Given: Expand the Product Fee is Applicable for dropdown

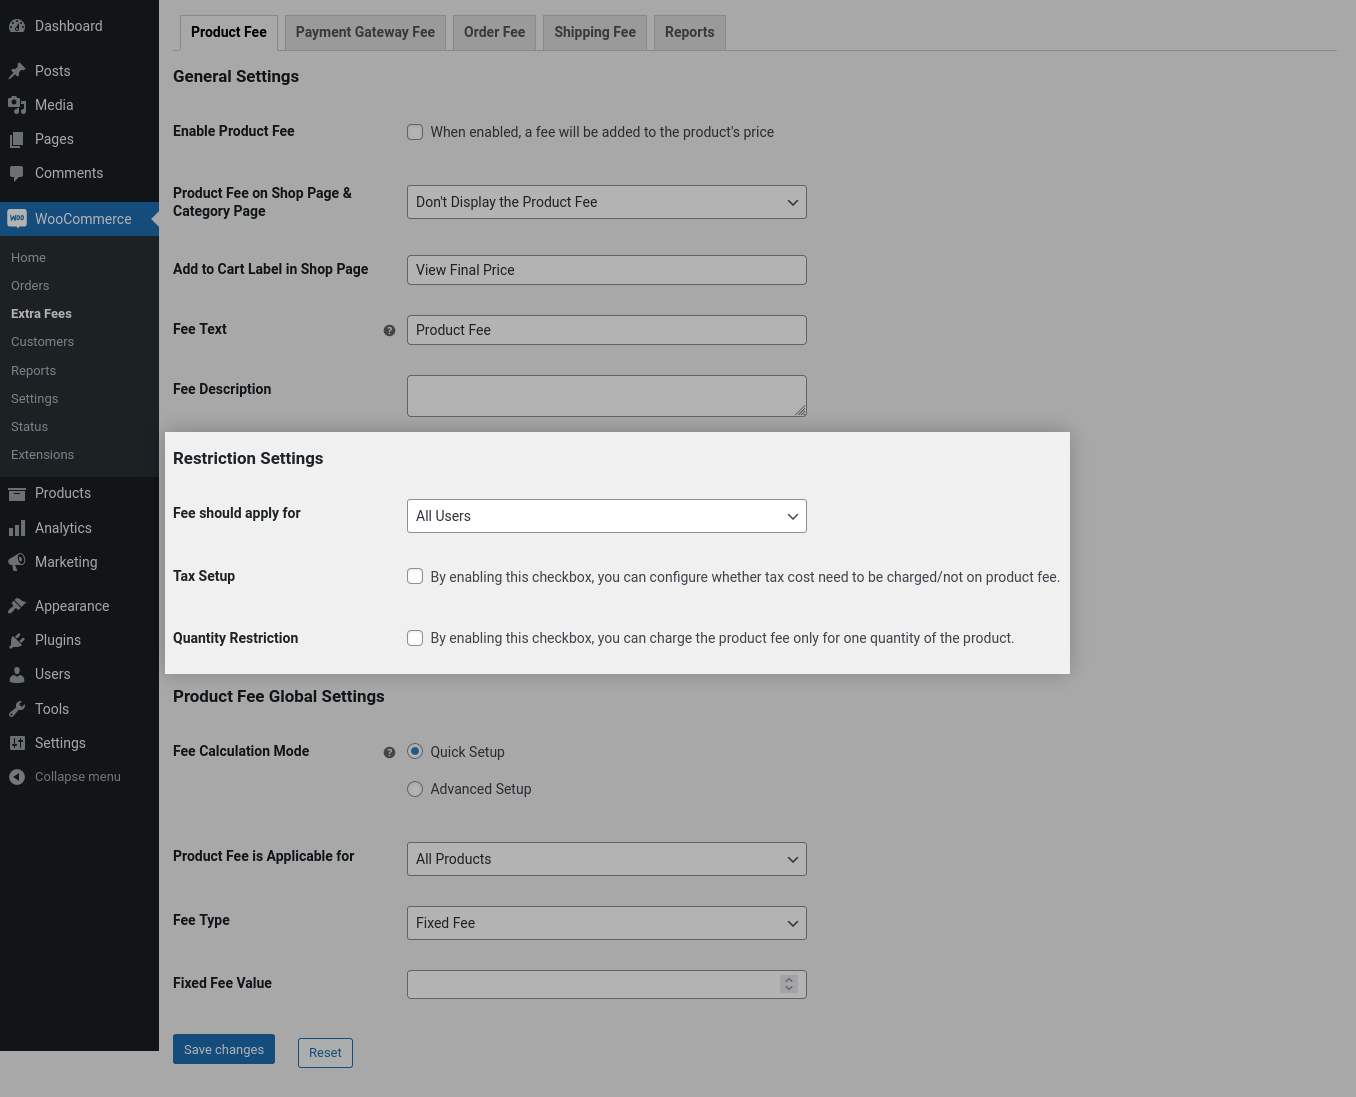Looking at the screenshot, I should (606, 859).
